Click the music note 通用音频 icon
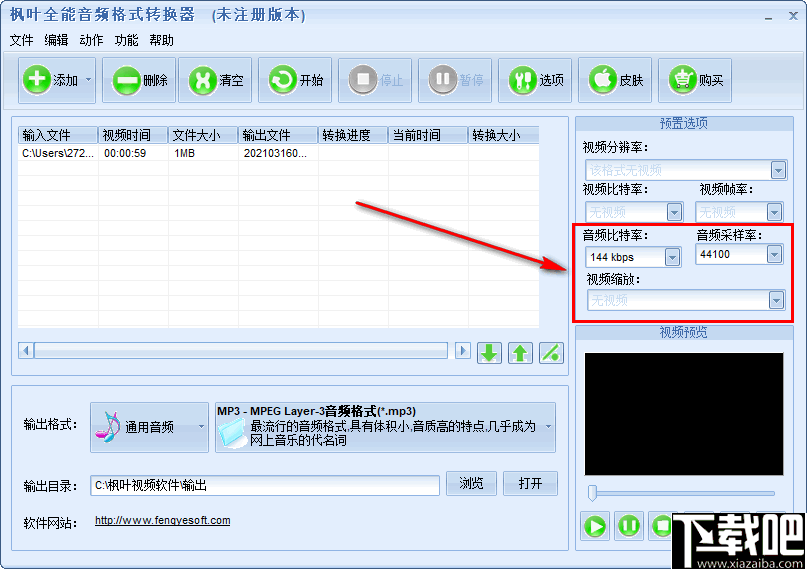 (x=108, y=427)
